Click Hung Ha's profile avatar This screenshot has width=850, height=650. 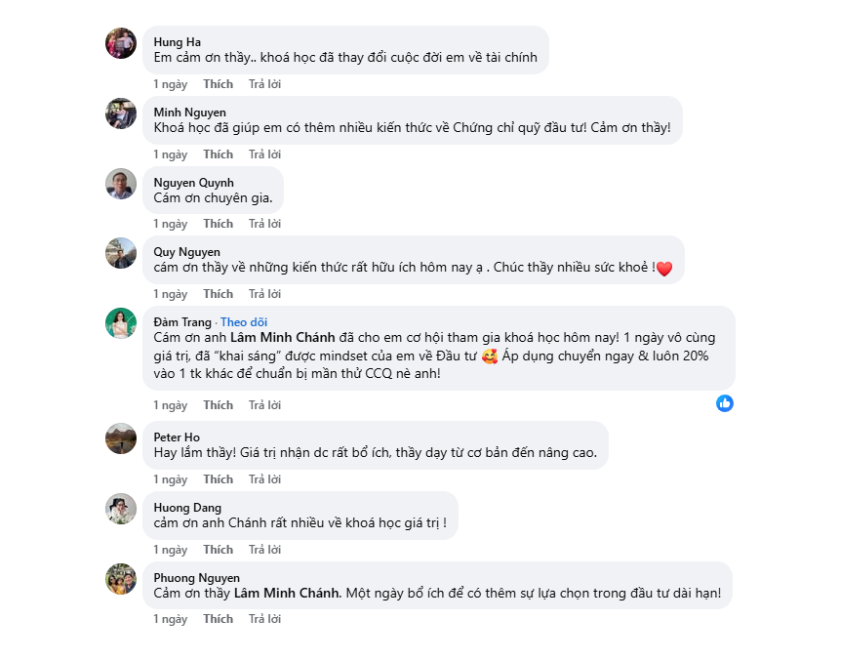click(x=121, y=43)
